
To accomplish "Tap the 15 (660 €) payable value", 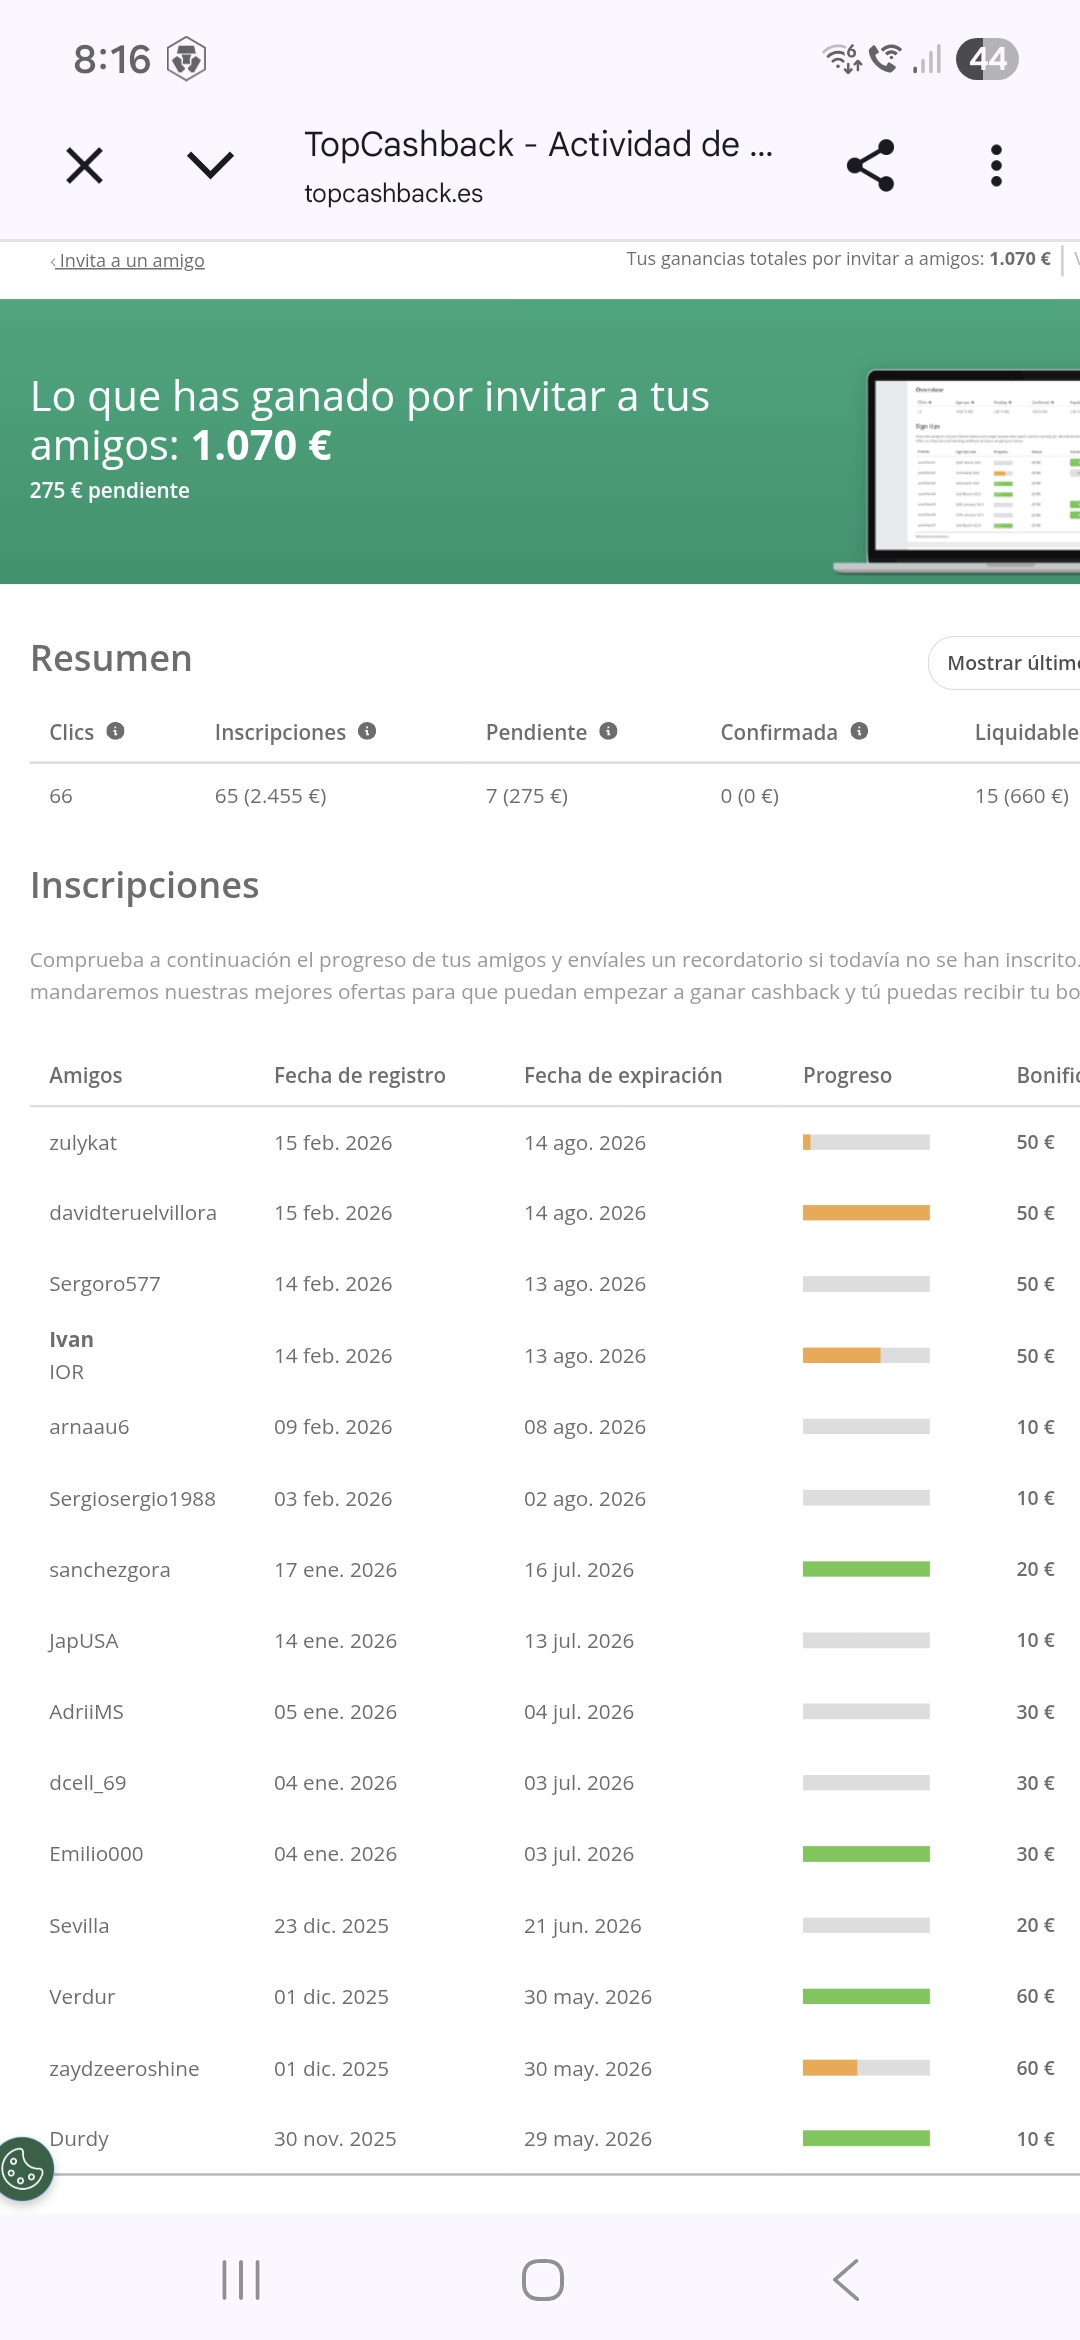I will 1022,796.
